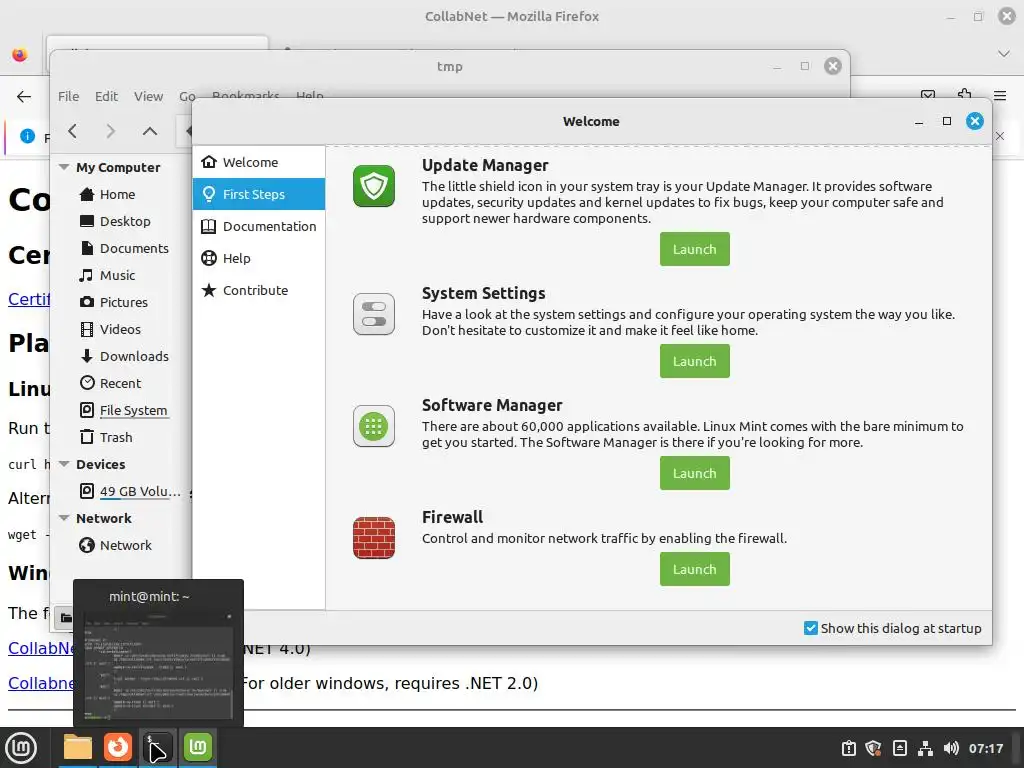Click the System Settings toggle icon
This screenshot has height=768, width=1024.
point(374,314)
